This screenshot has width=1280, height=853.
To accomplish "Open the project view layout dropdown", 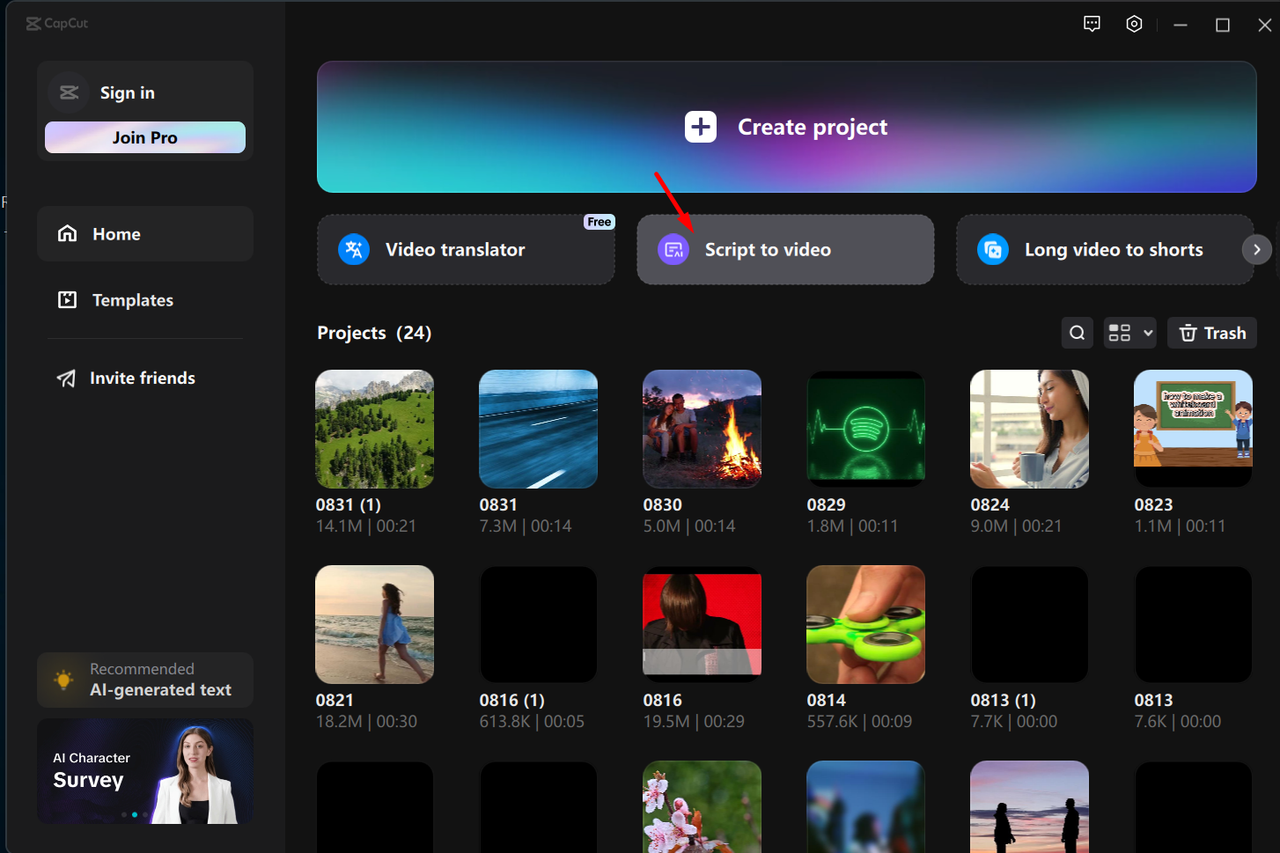I will point(1130,332).
